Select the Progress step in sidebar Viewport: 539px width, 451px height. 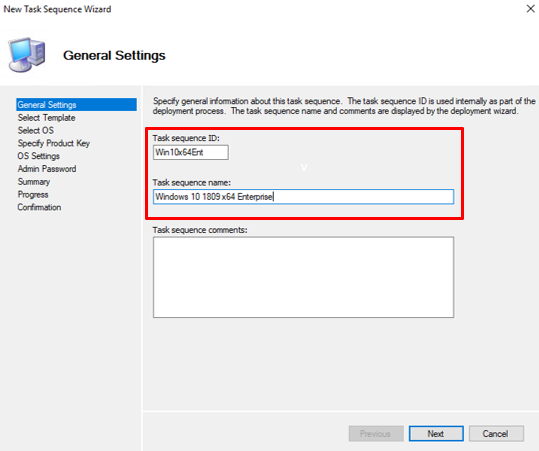coord(33,194)
